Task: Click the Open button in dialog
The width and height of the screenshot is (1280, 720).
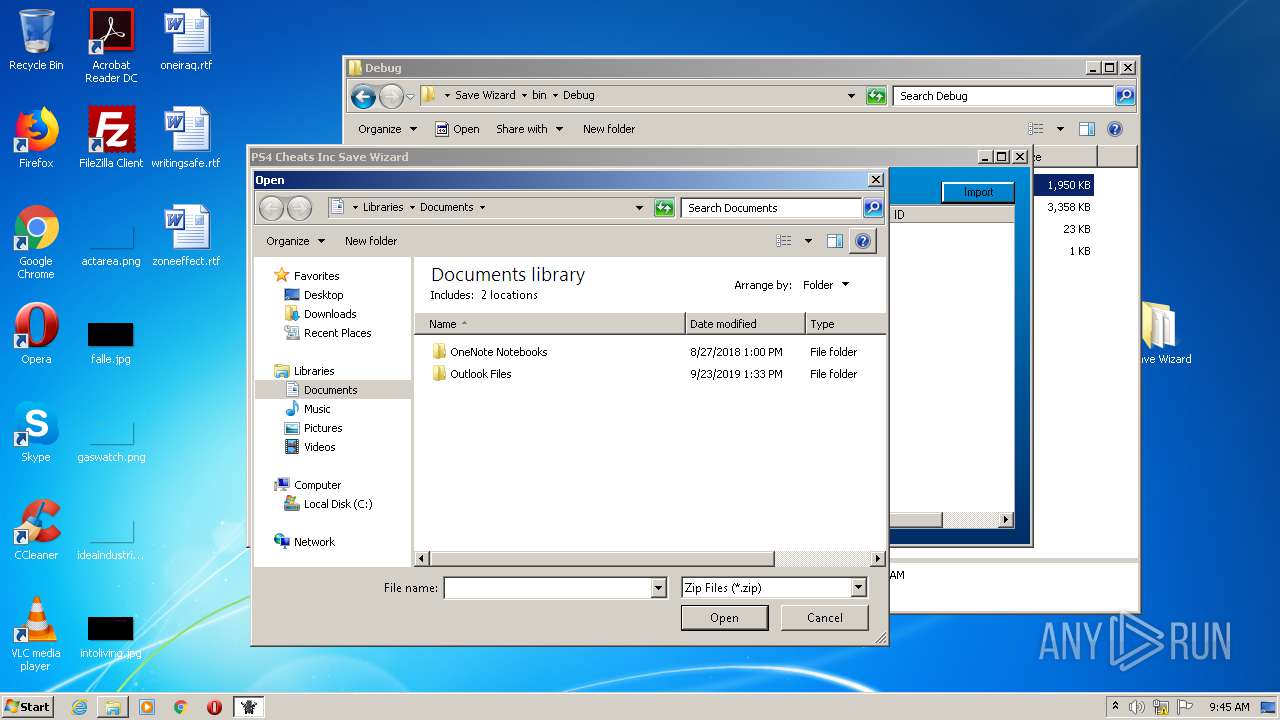Action: click(724, 618)
